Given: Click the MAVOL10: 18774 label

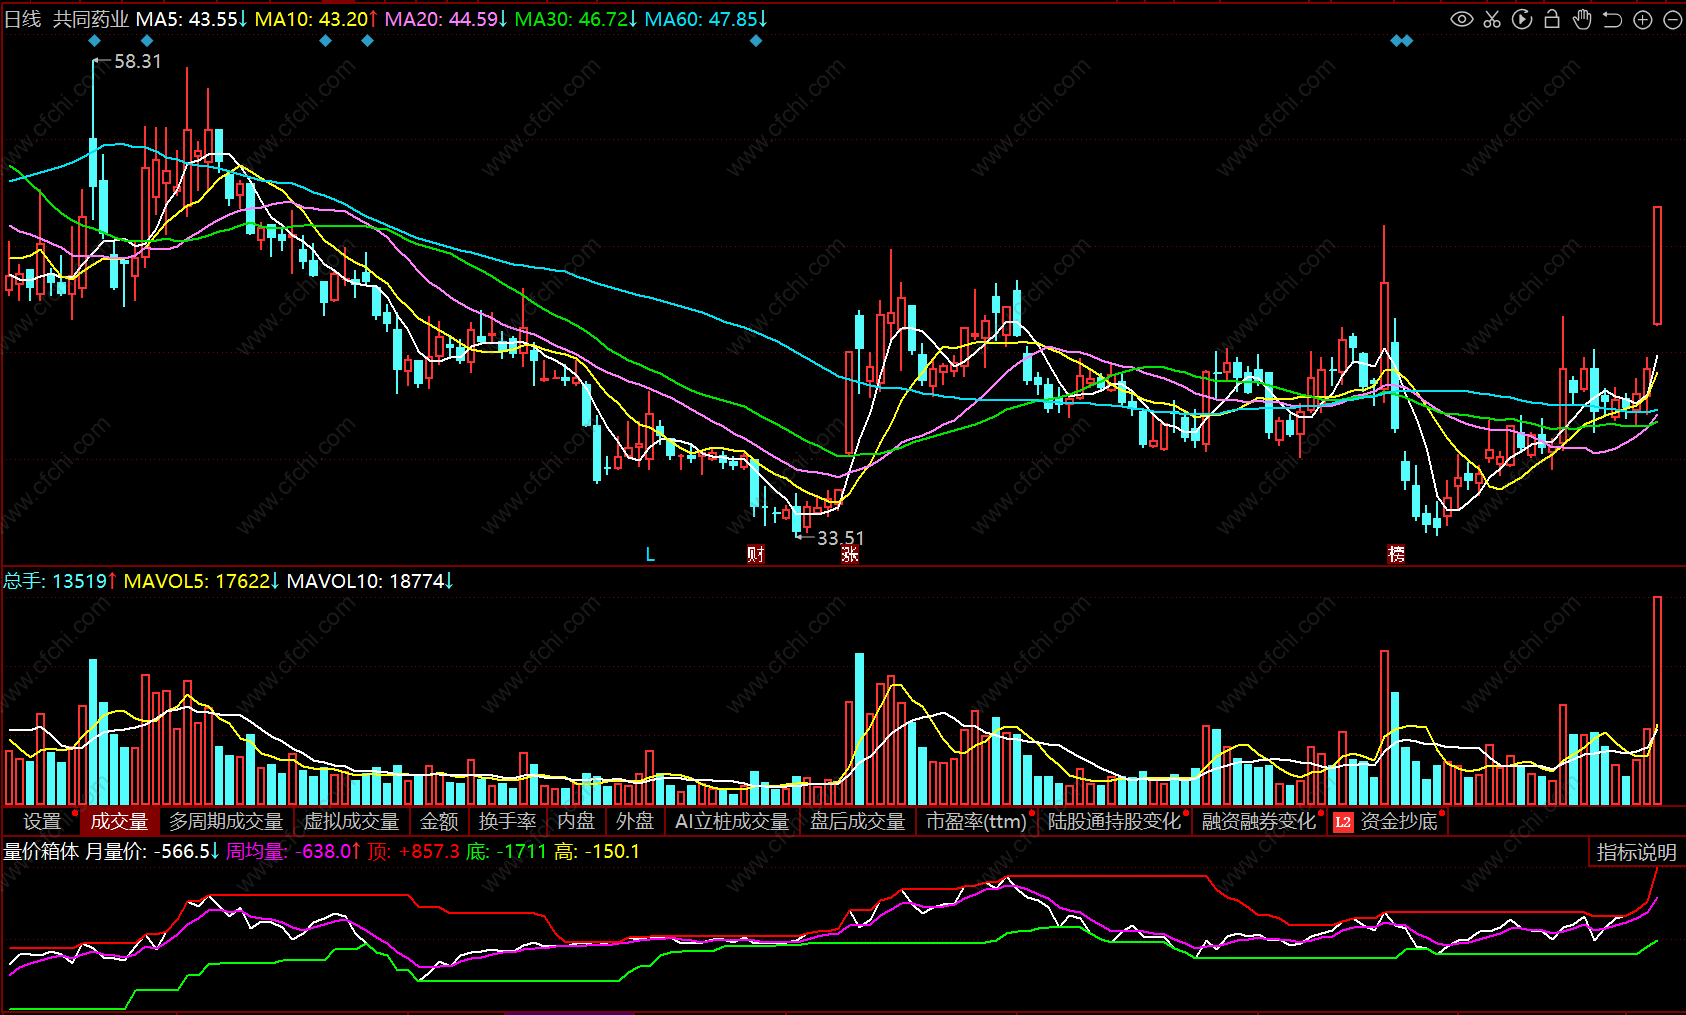Looking at the screenshot, I should (370, 581).
